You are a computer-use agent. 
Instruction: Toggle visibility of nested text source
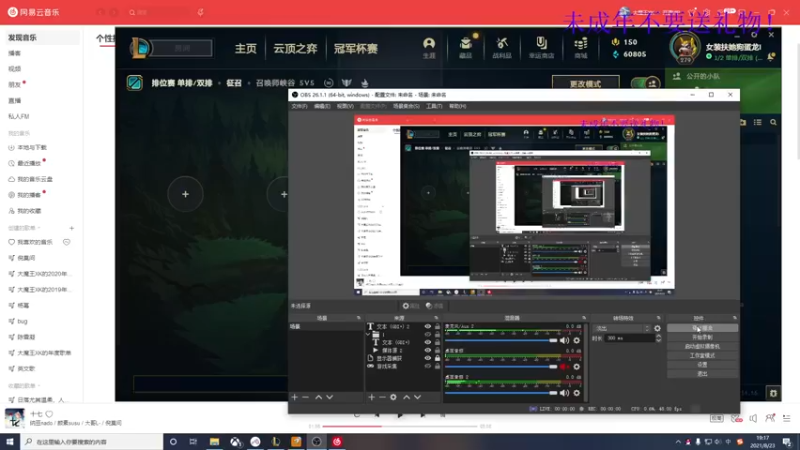[428, 342]
